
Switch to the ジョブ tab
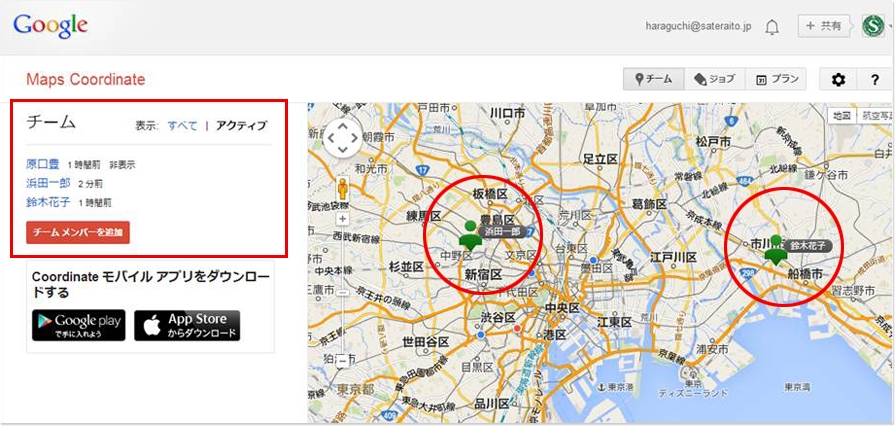(714, 79)
